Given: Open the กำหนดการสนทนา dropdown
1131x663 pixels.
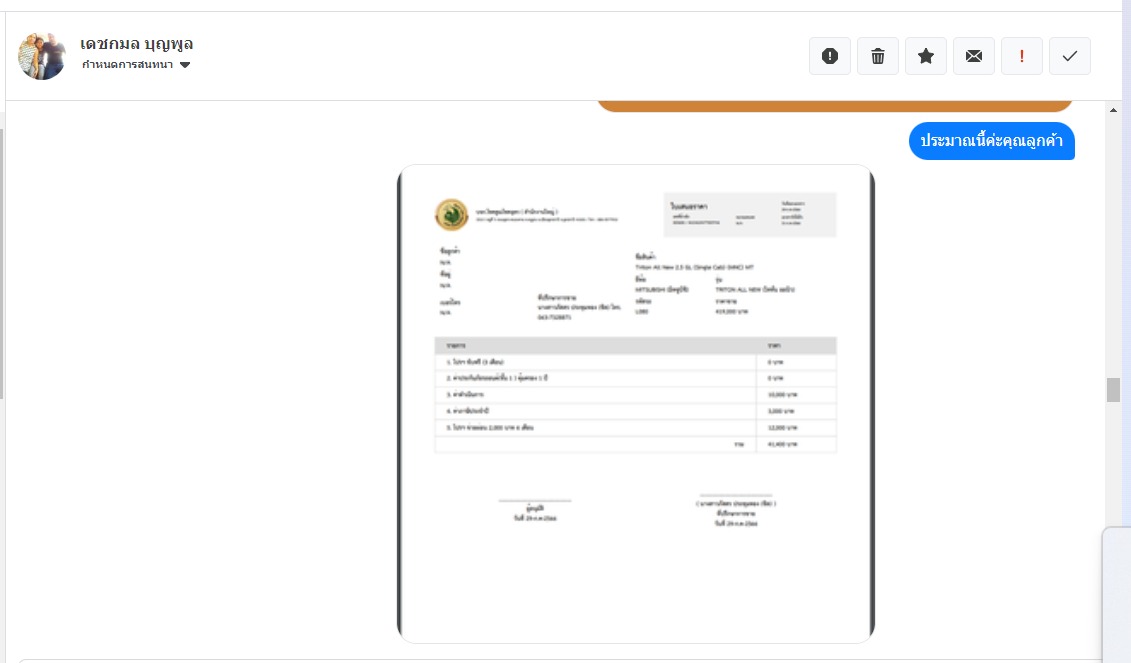Looking at the screenshot, I should click(136, 65).
